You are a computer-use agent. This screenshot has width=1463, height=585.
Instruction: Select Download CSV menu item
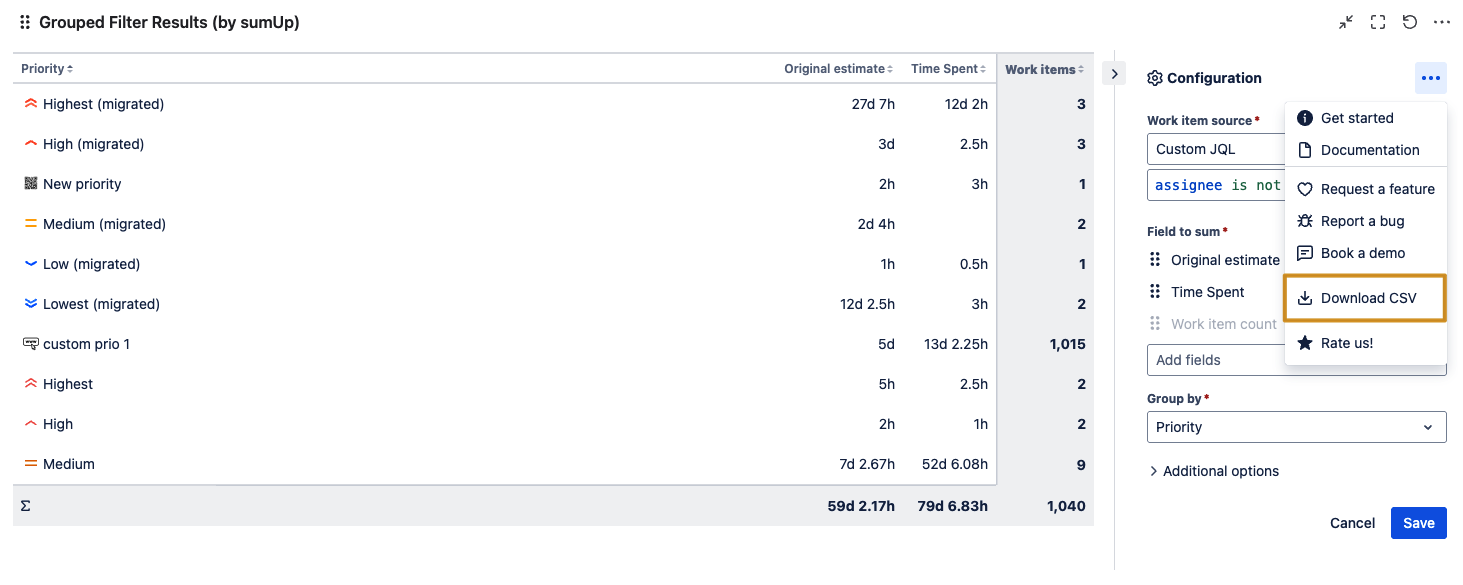(x=1366, y=298)
